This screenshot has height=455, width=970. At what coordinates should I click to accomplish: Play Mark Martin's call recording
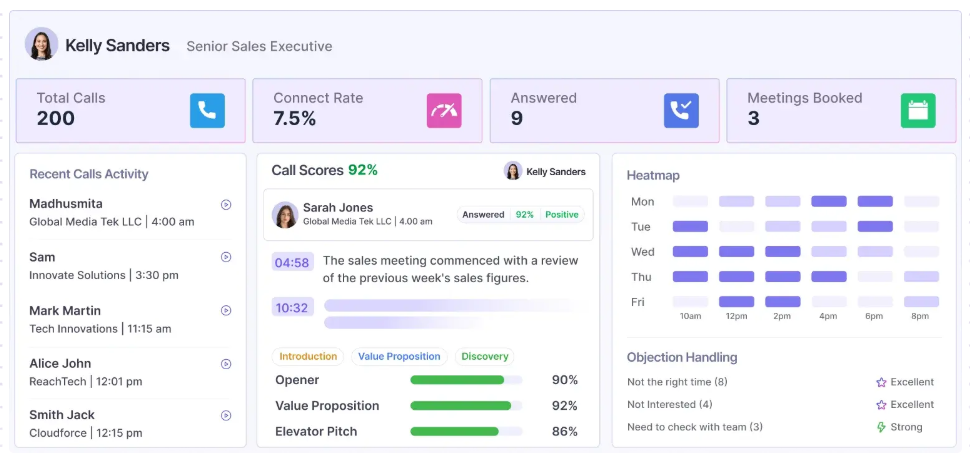pos(226,310)
